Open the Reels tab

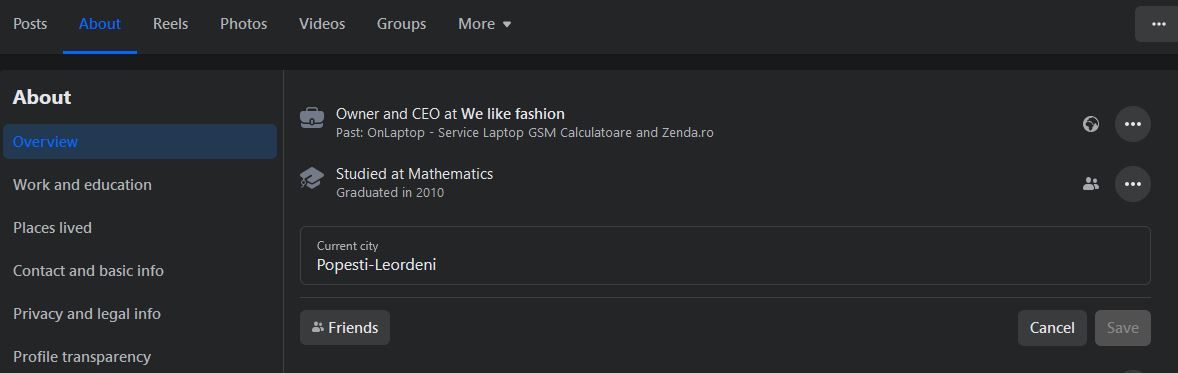click(x=171, y=24)
